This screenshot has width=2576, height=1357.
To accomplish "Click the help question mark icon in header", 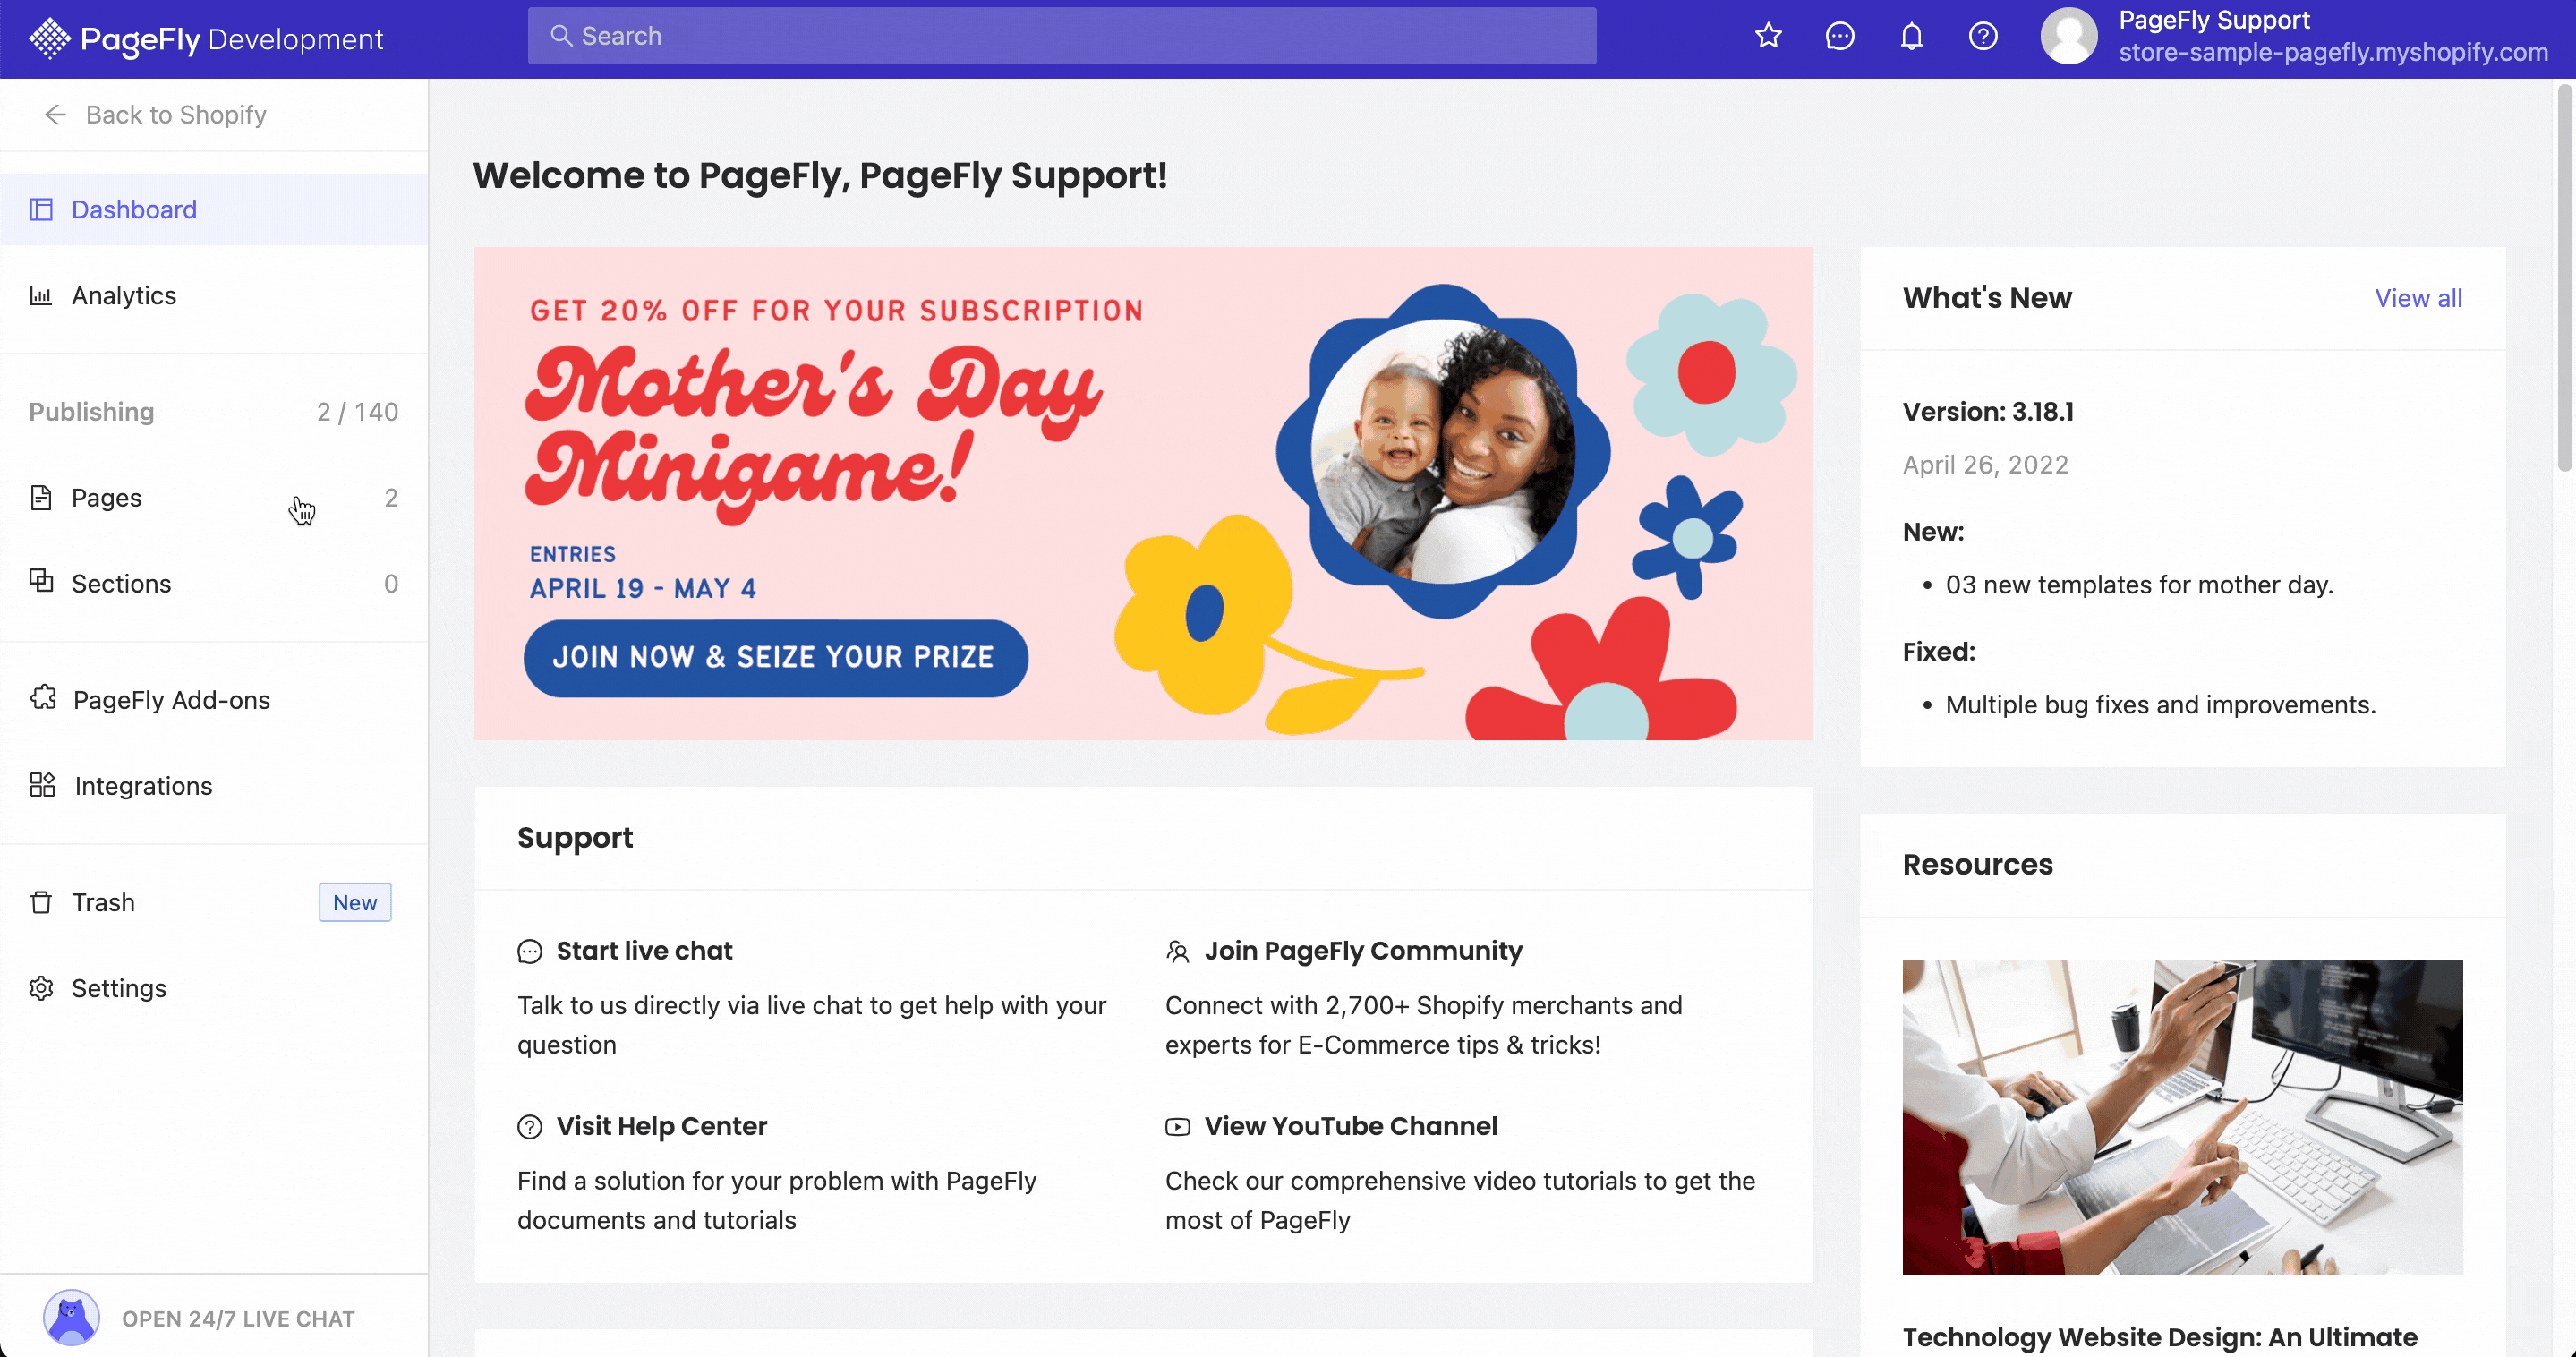I will coord(1982,36).
